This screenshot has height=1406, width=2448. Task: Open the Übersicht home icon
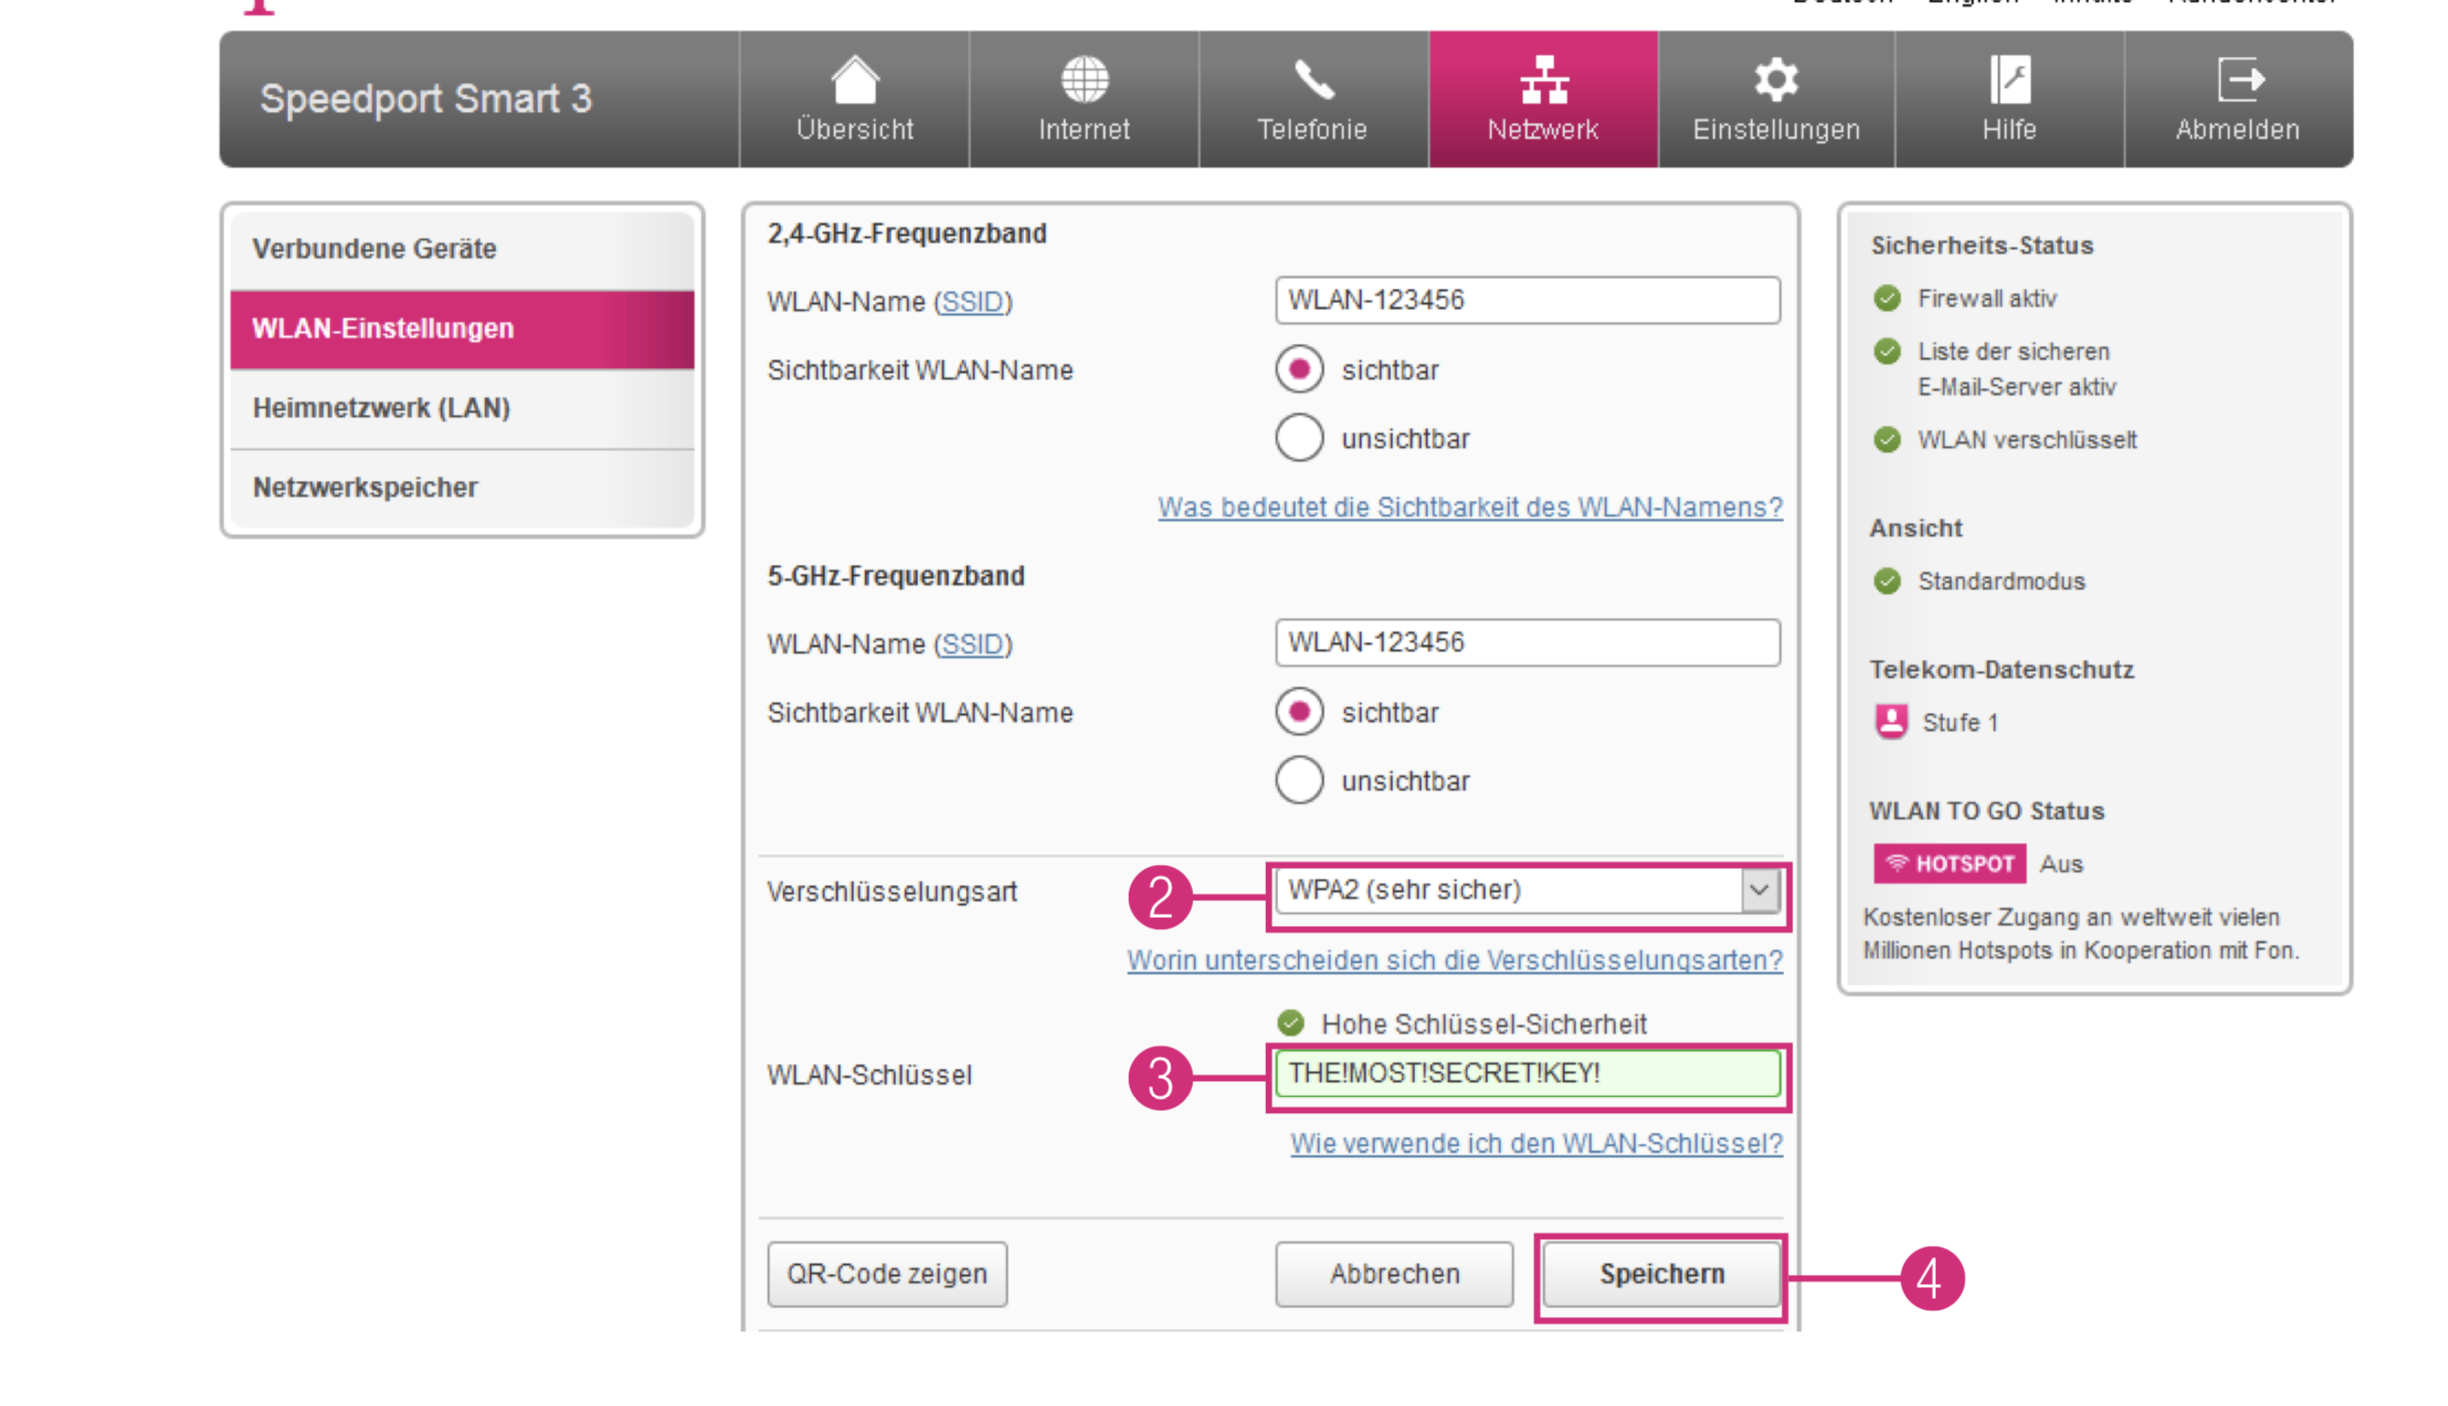(854, 80)
